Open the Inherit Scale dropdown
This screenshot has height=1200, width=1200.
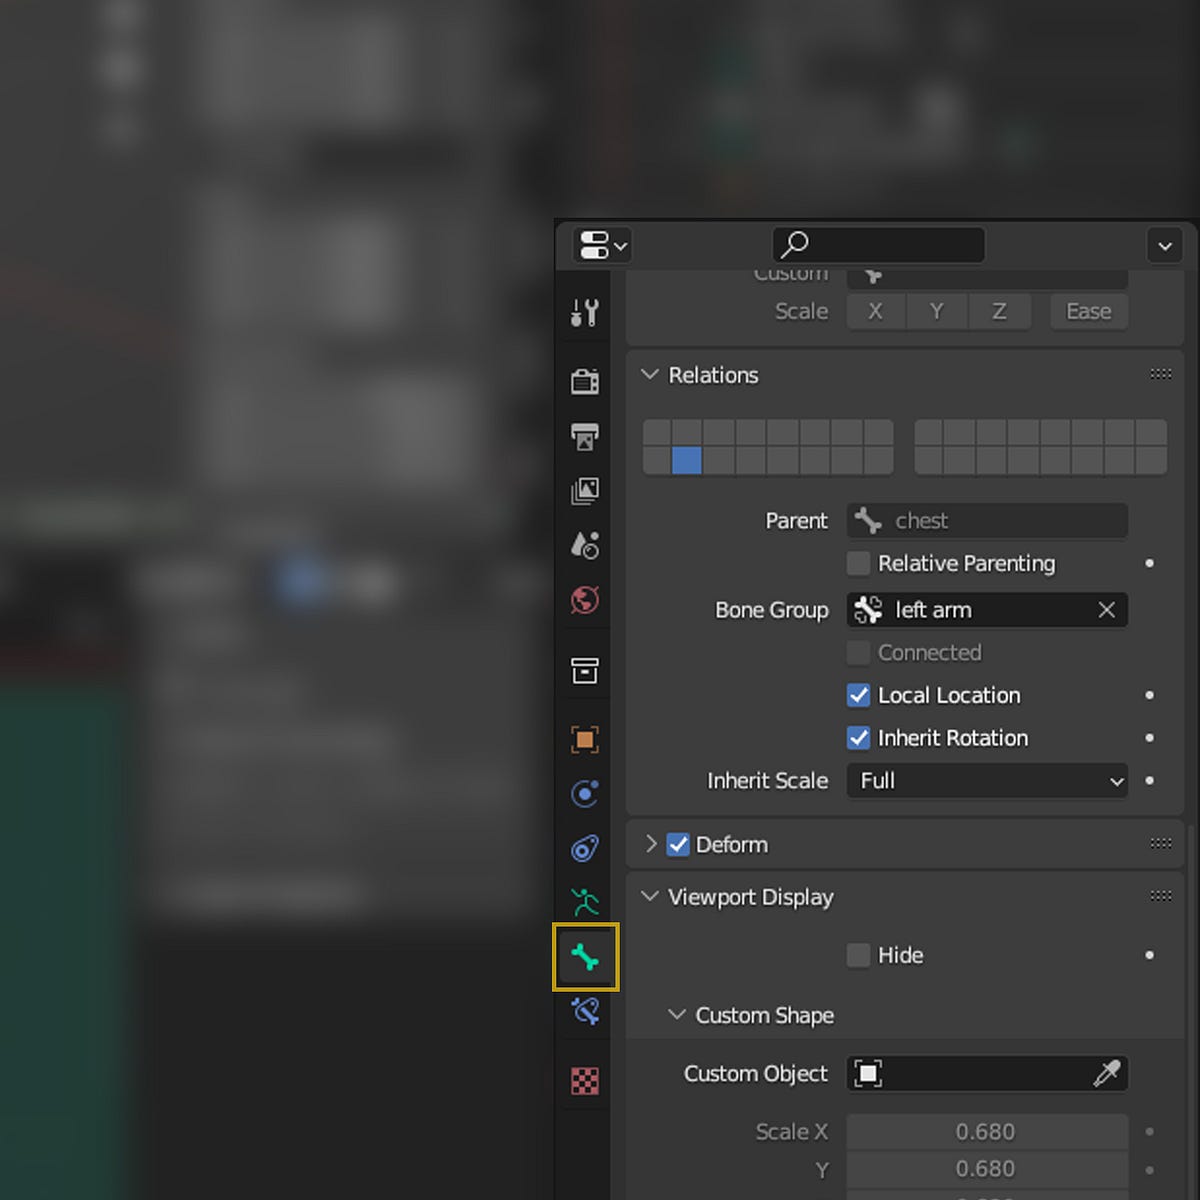(987, 781)
